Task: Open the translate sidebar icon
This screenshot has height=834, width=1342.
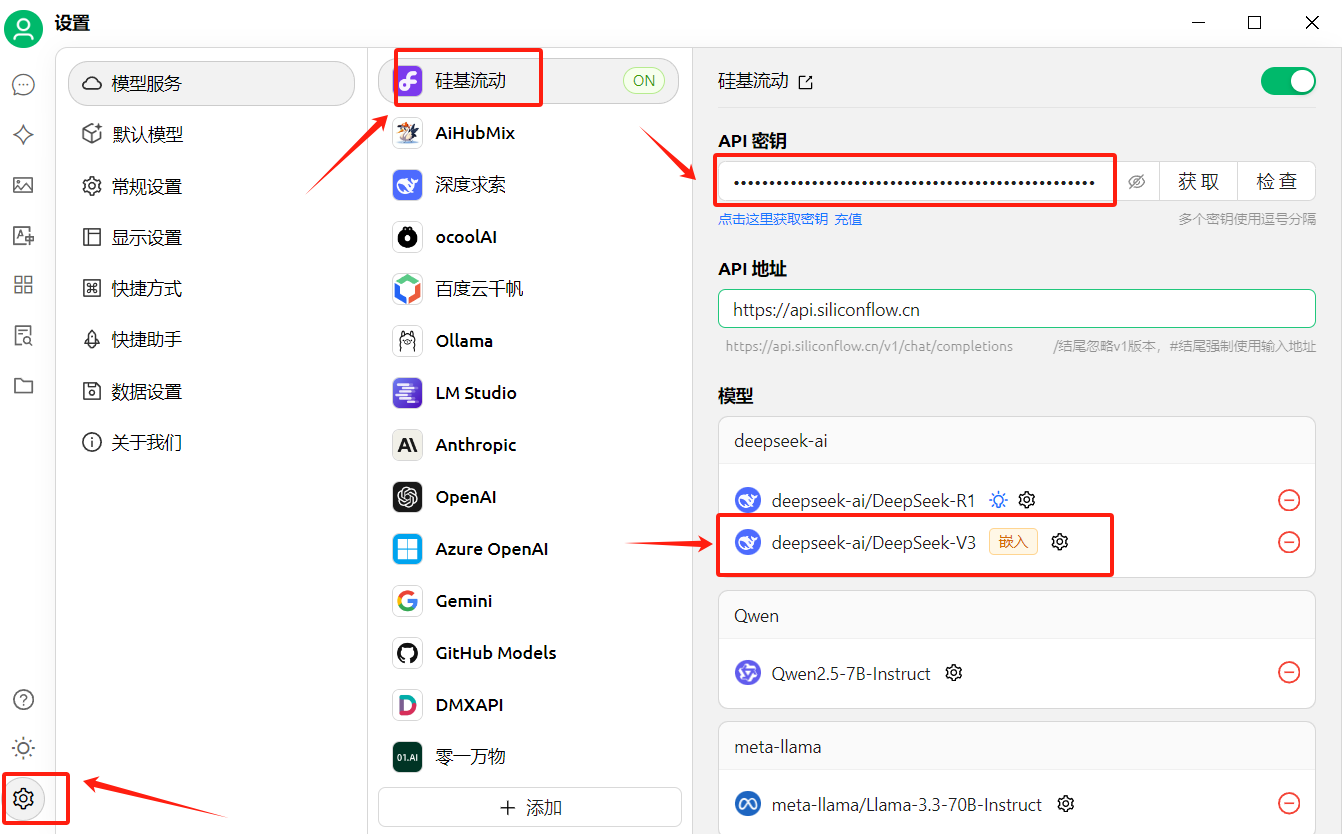Action: tap(23, 235)
